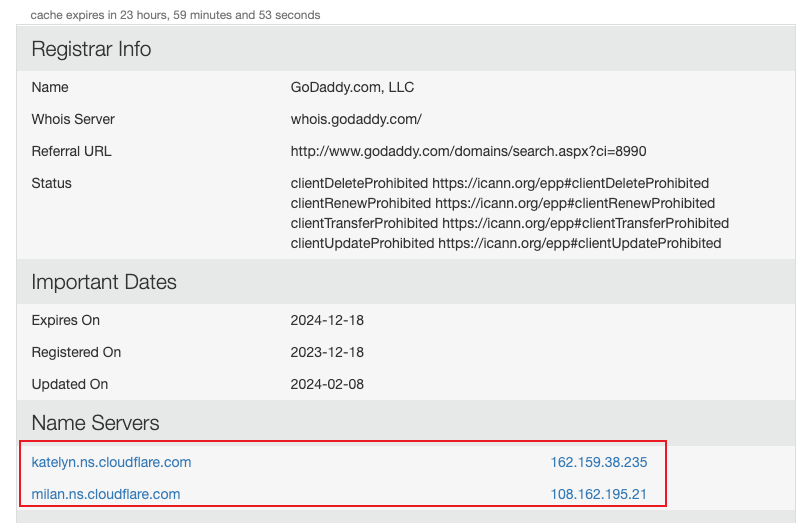The image size is (811, 523).
Task: Click the Registered On label
Action: click(76, 352)
